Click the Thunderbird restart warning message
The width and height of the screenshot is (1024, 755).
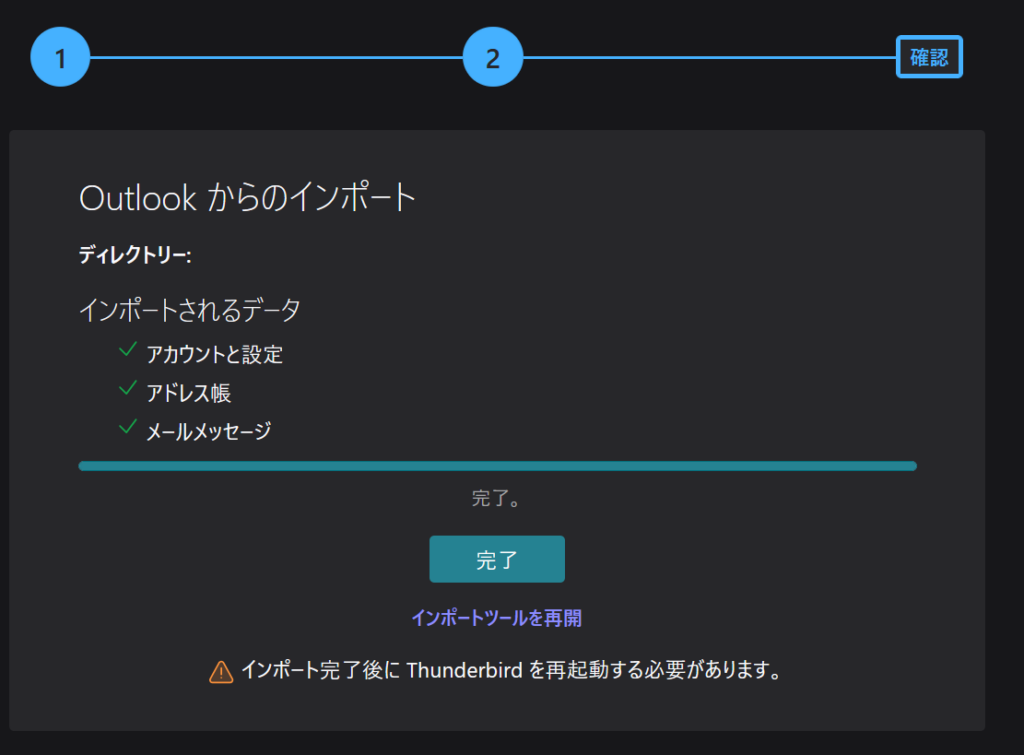tap(510, 670)
